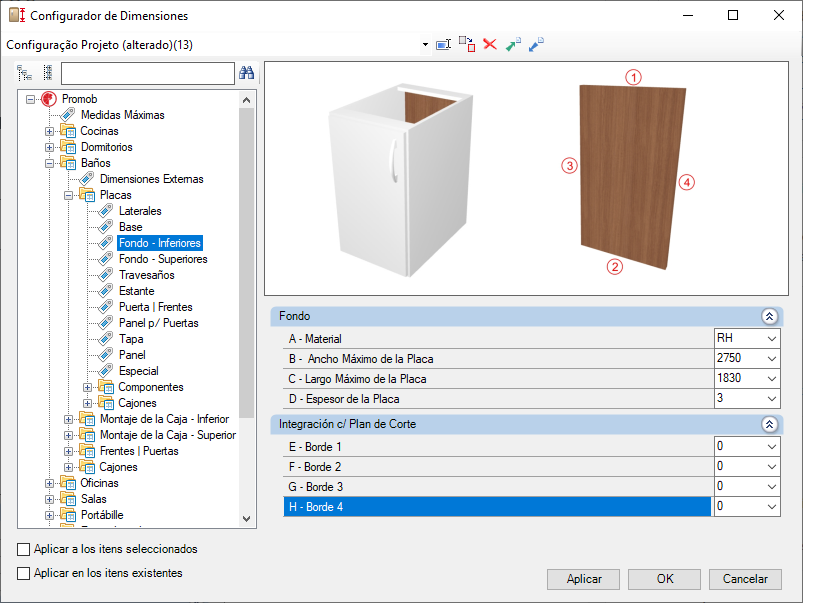The image size is (817, 614).
Task: Click the expand tree icon
Action: tap(24, 73)
